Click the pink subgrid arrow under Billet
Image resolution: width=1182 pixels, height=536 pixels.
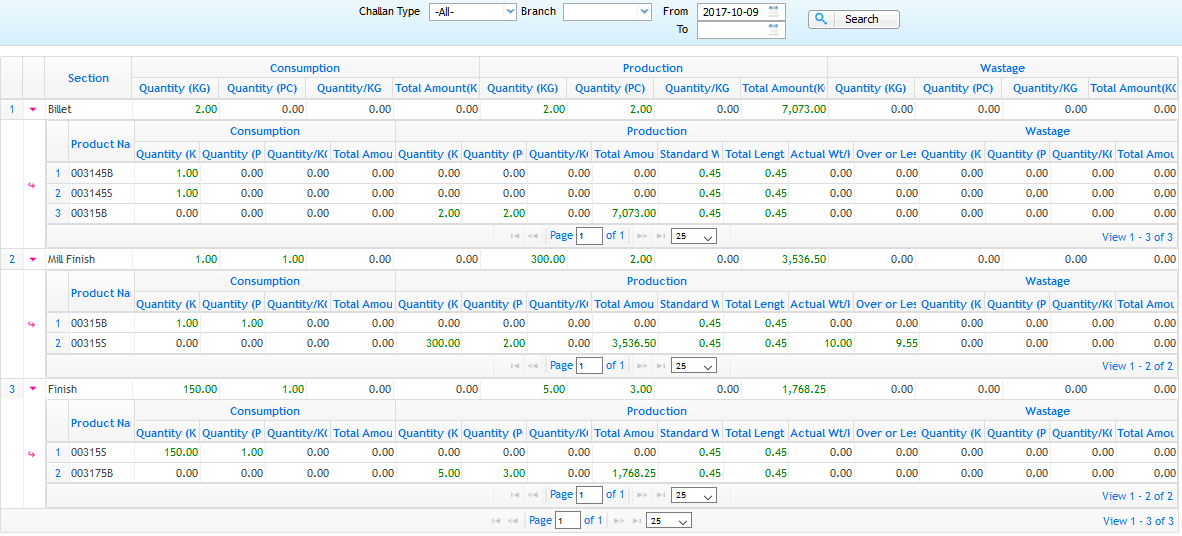tap(32, 185)
